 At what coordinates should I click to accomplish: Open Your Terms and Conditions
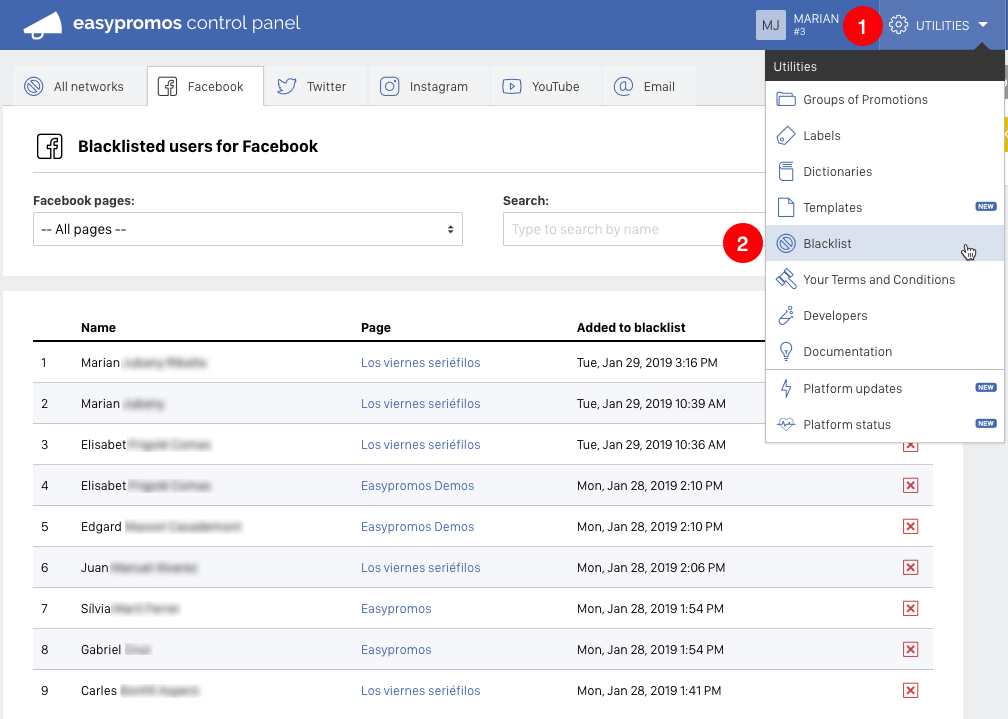click(885, 280)
